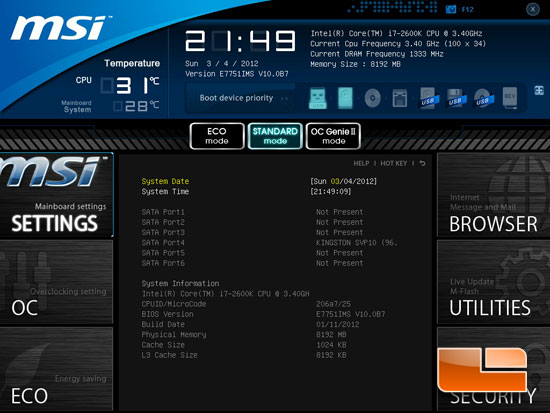
Task: Switch to STANDARD mode
Action: click(275, 136)
